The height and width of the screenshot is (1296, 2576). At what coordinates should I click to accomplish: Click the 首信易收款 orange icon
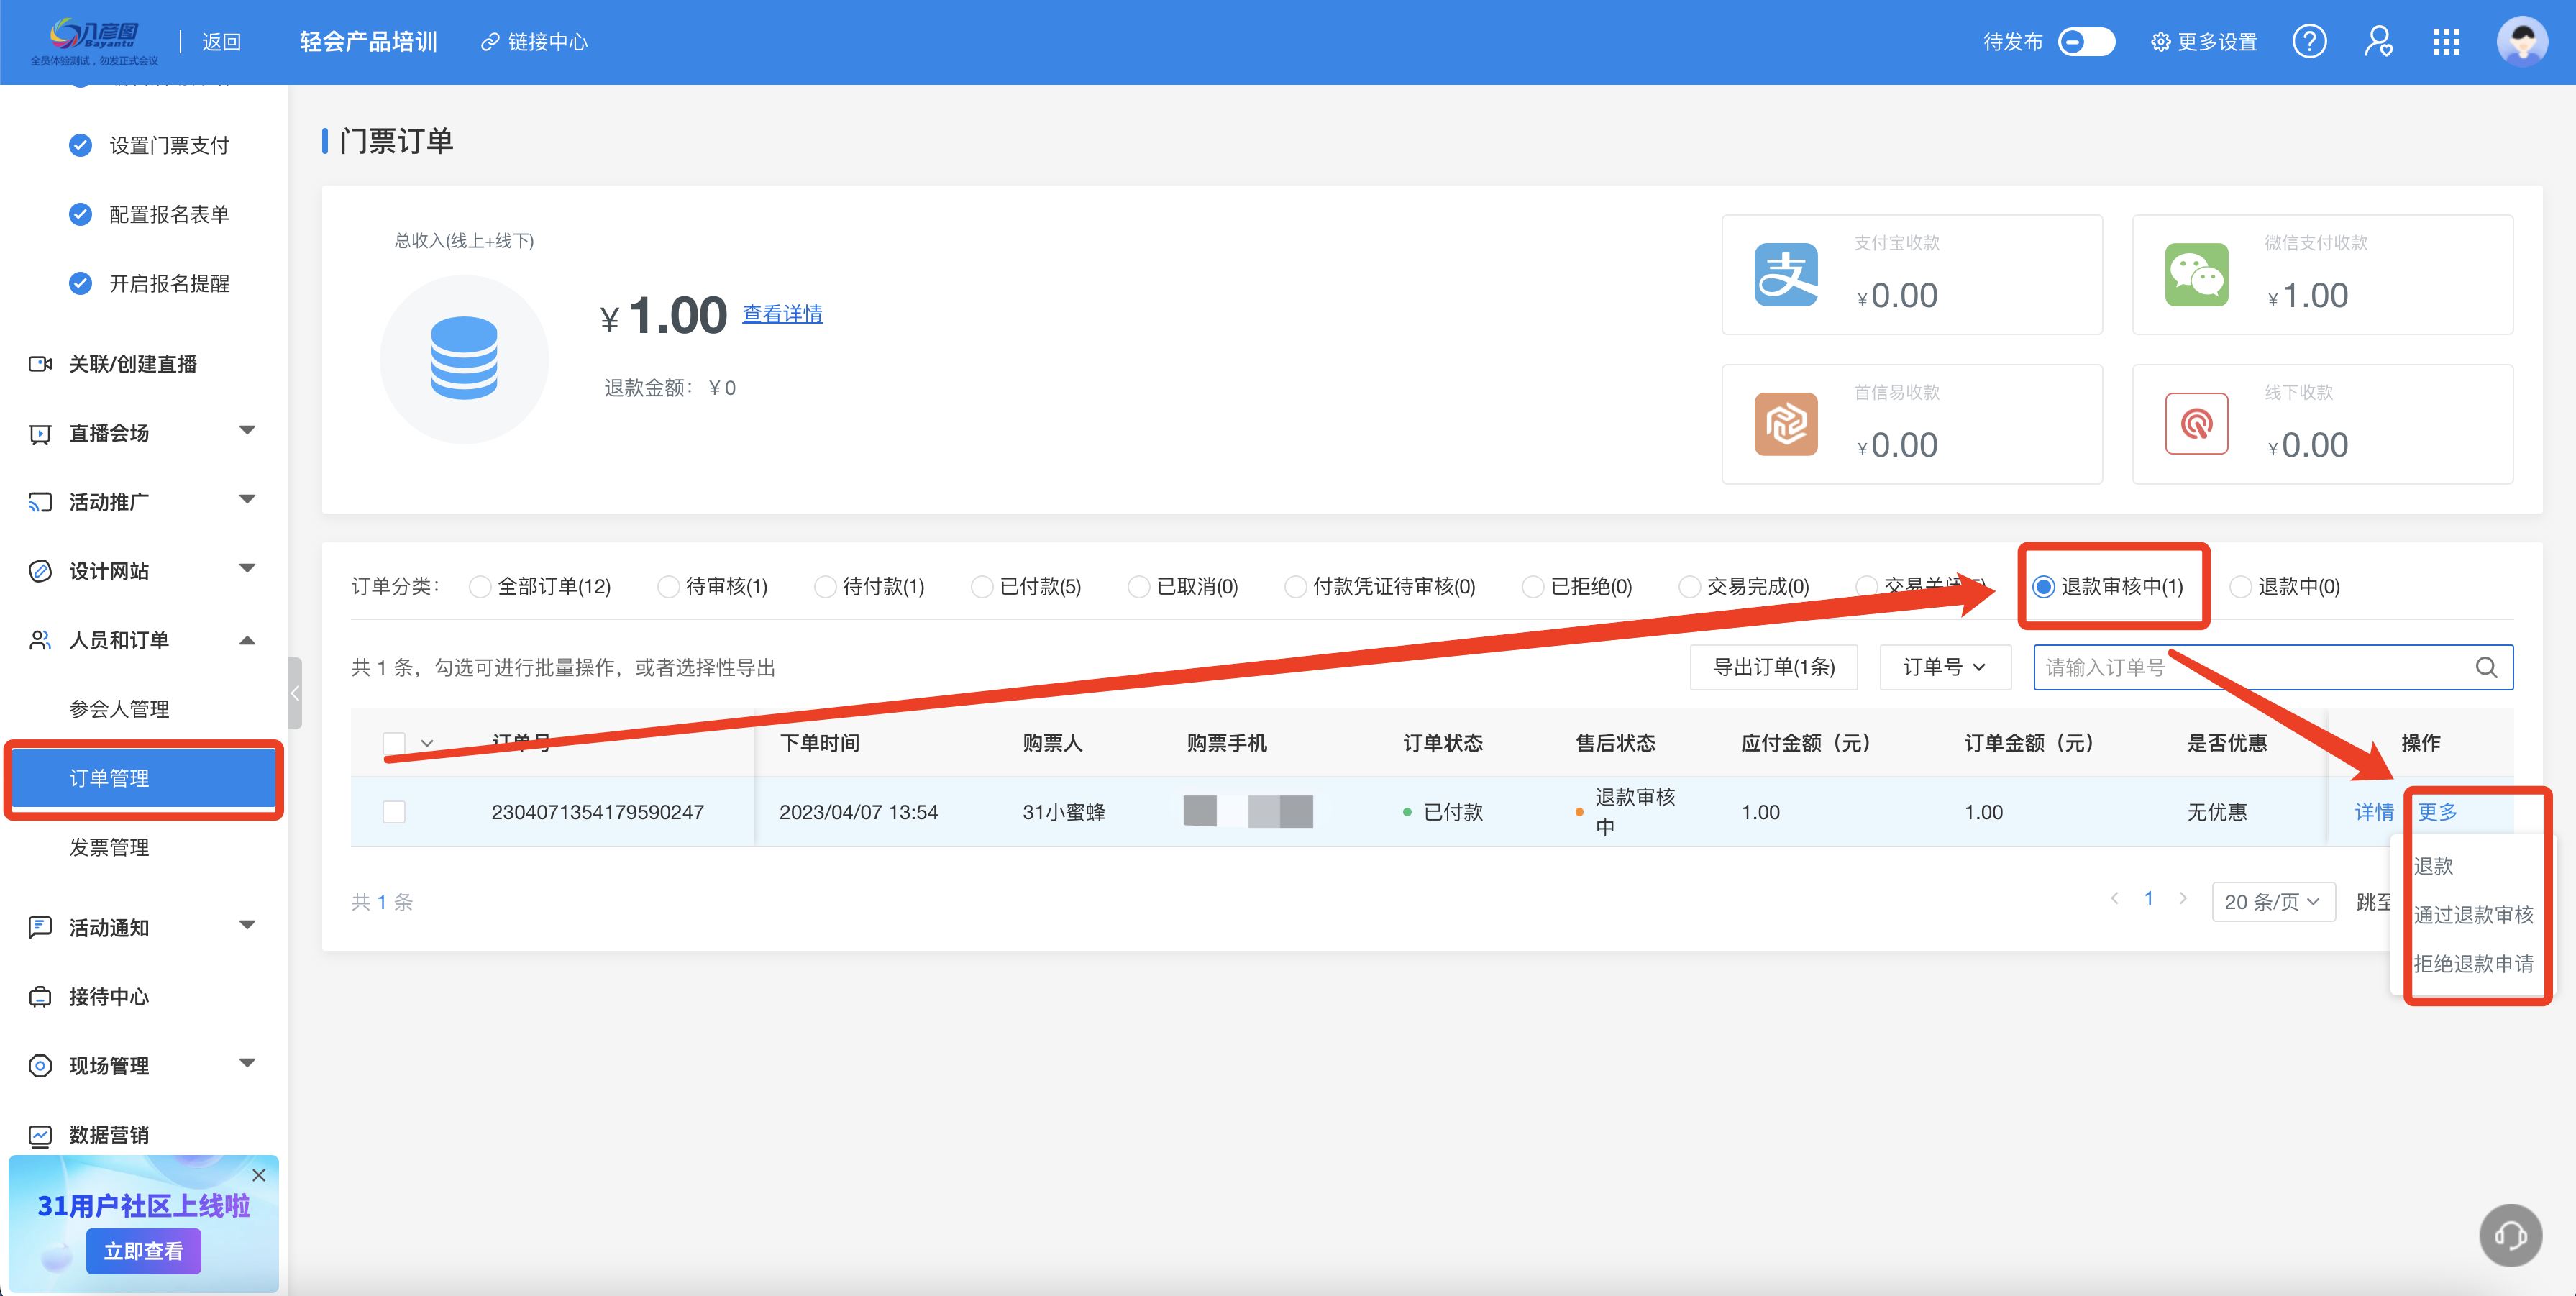1786,424
